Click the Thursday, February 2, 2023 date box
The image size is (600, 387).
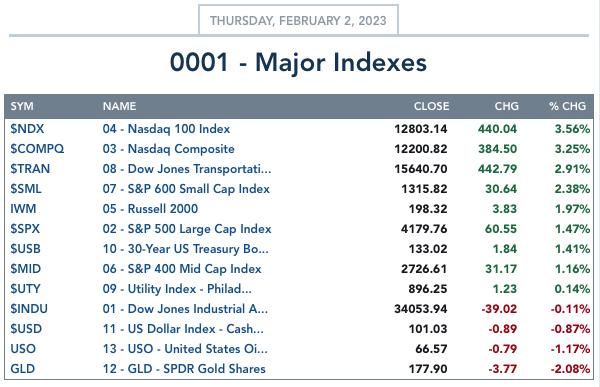click(x=298, y=20)
